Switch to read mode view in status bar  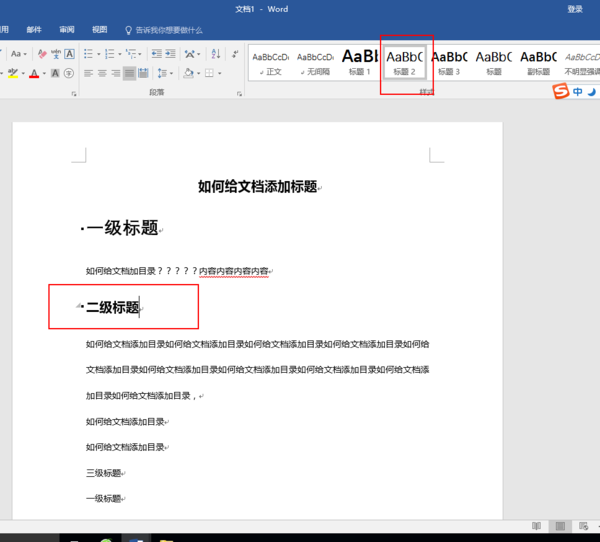(537, 526)
